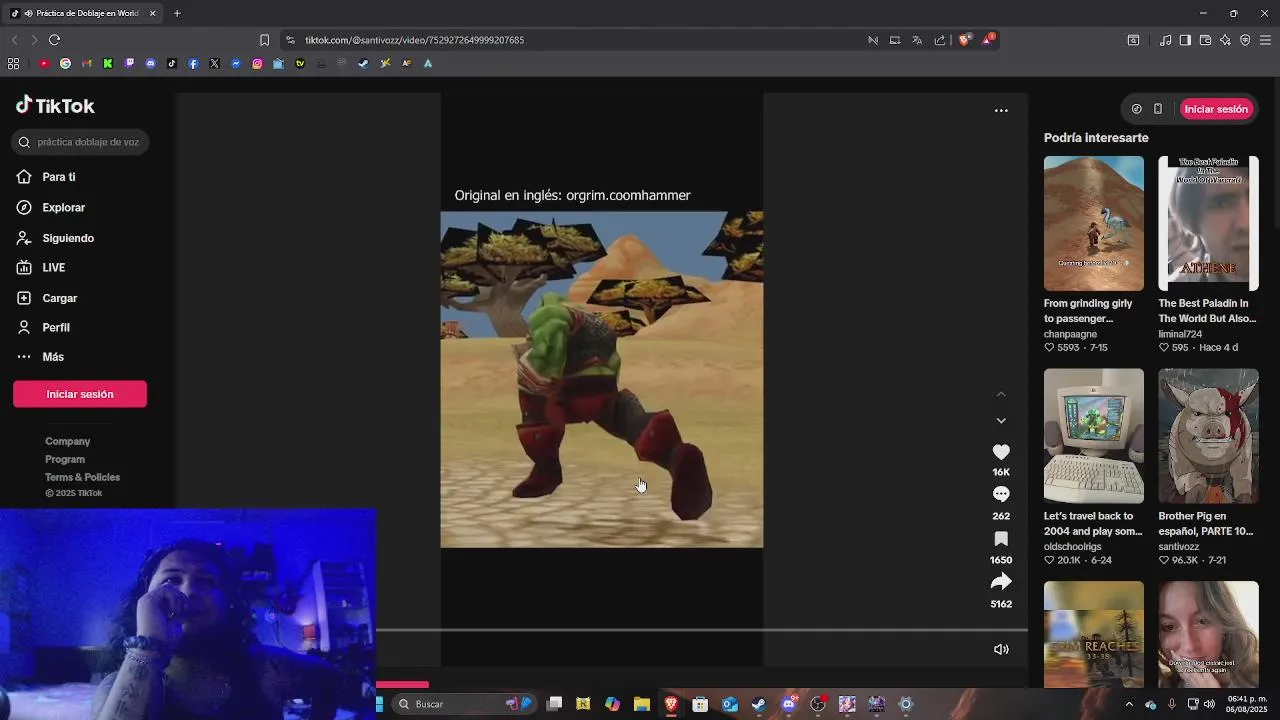This screenshot has height=720, width=1280.
Task: Open the Brave media playlist music icon
Action: (1165, 40)
